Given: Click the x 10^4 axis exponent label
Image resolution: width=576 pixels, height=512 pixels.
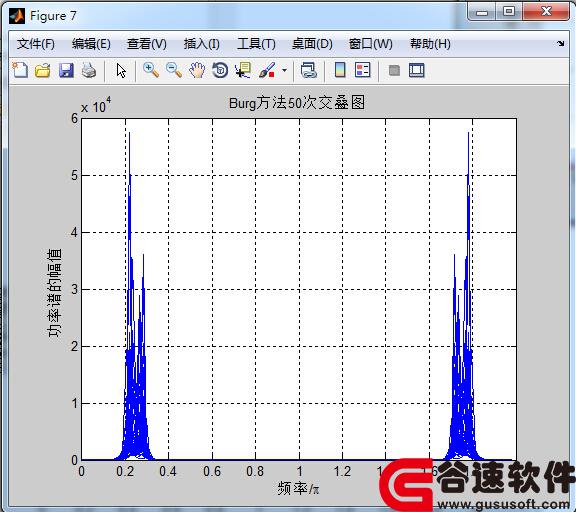Looking at the screenshot, I should 96,105.
